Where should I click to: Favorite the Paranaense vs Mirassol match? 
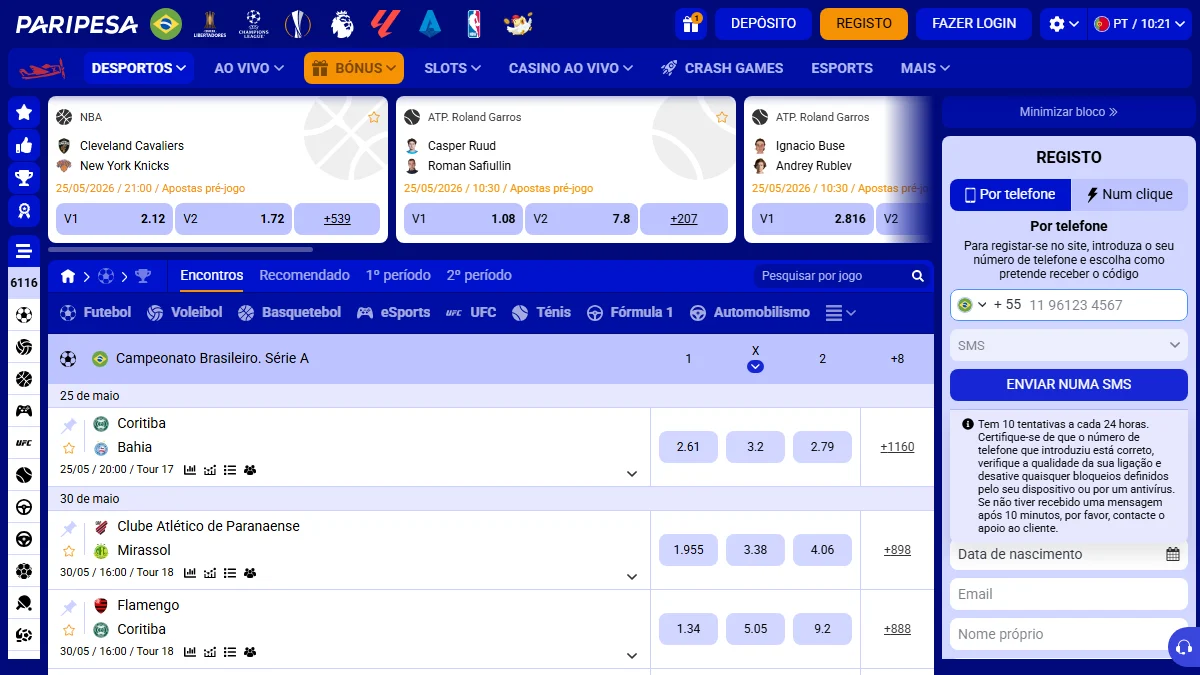pyautogui.click(x=69, y=551)
